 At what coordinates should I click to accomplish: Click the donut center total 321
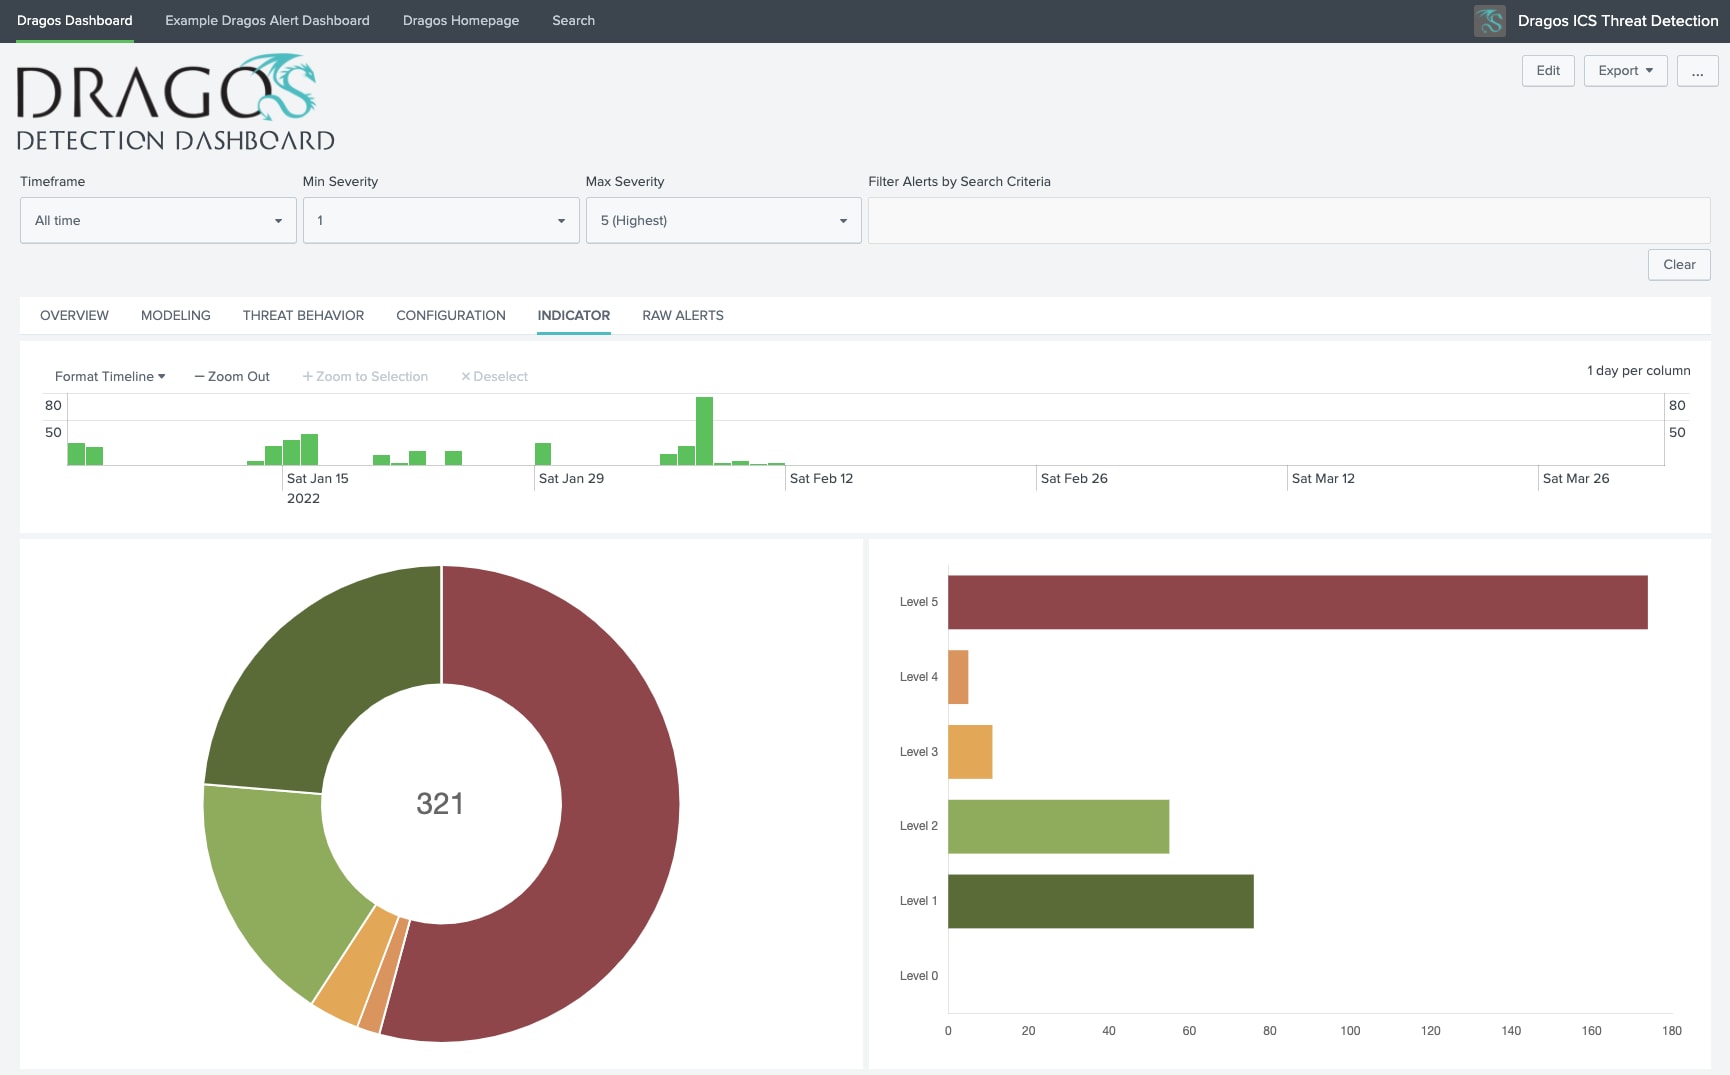pos(440,804)
